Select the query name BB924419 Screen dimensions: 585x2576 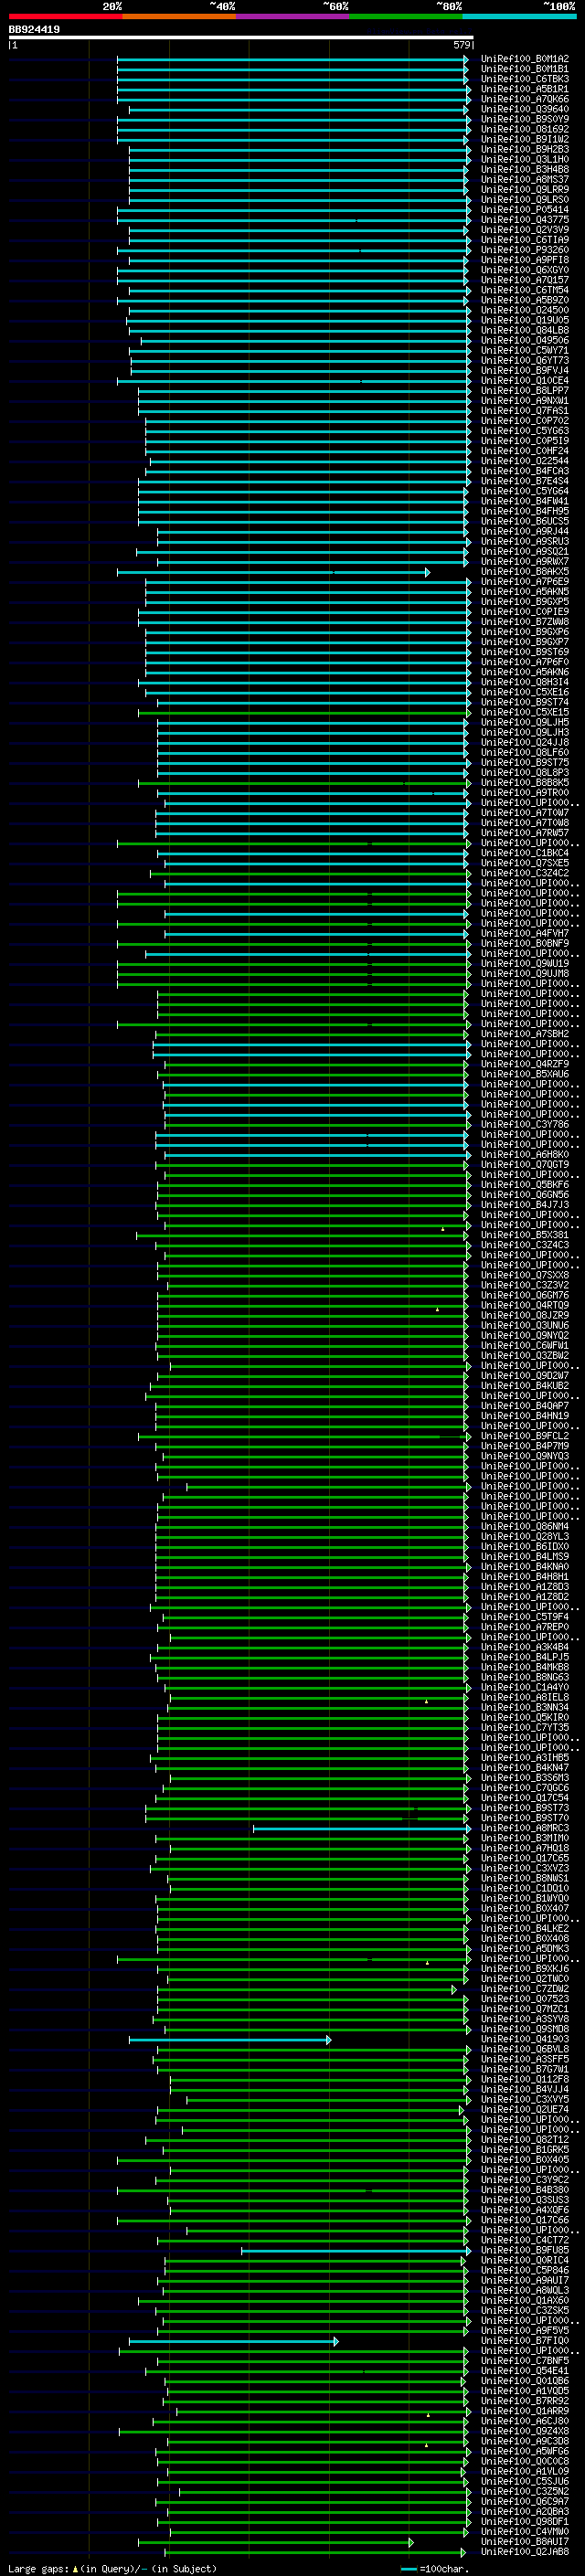(34, 30)
